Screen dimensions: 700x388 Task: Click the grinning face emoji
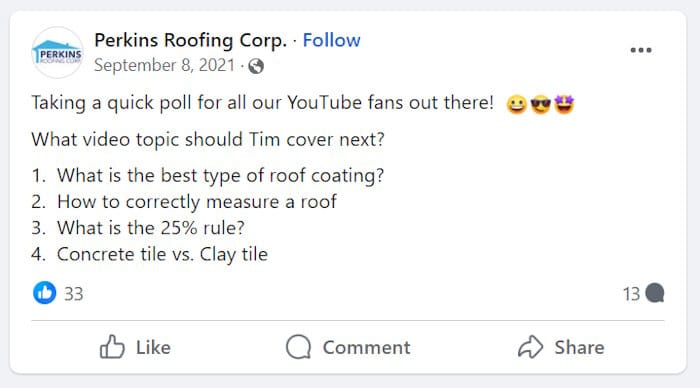pos(517,104)
